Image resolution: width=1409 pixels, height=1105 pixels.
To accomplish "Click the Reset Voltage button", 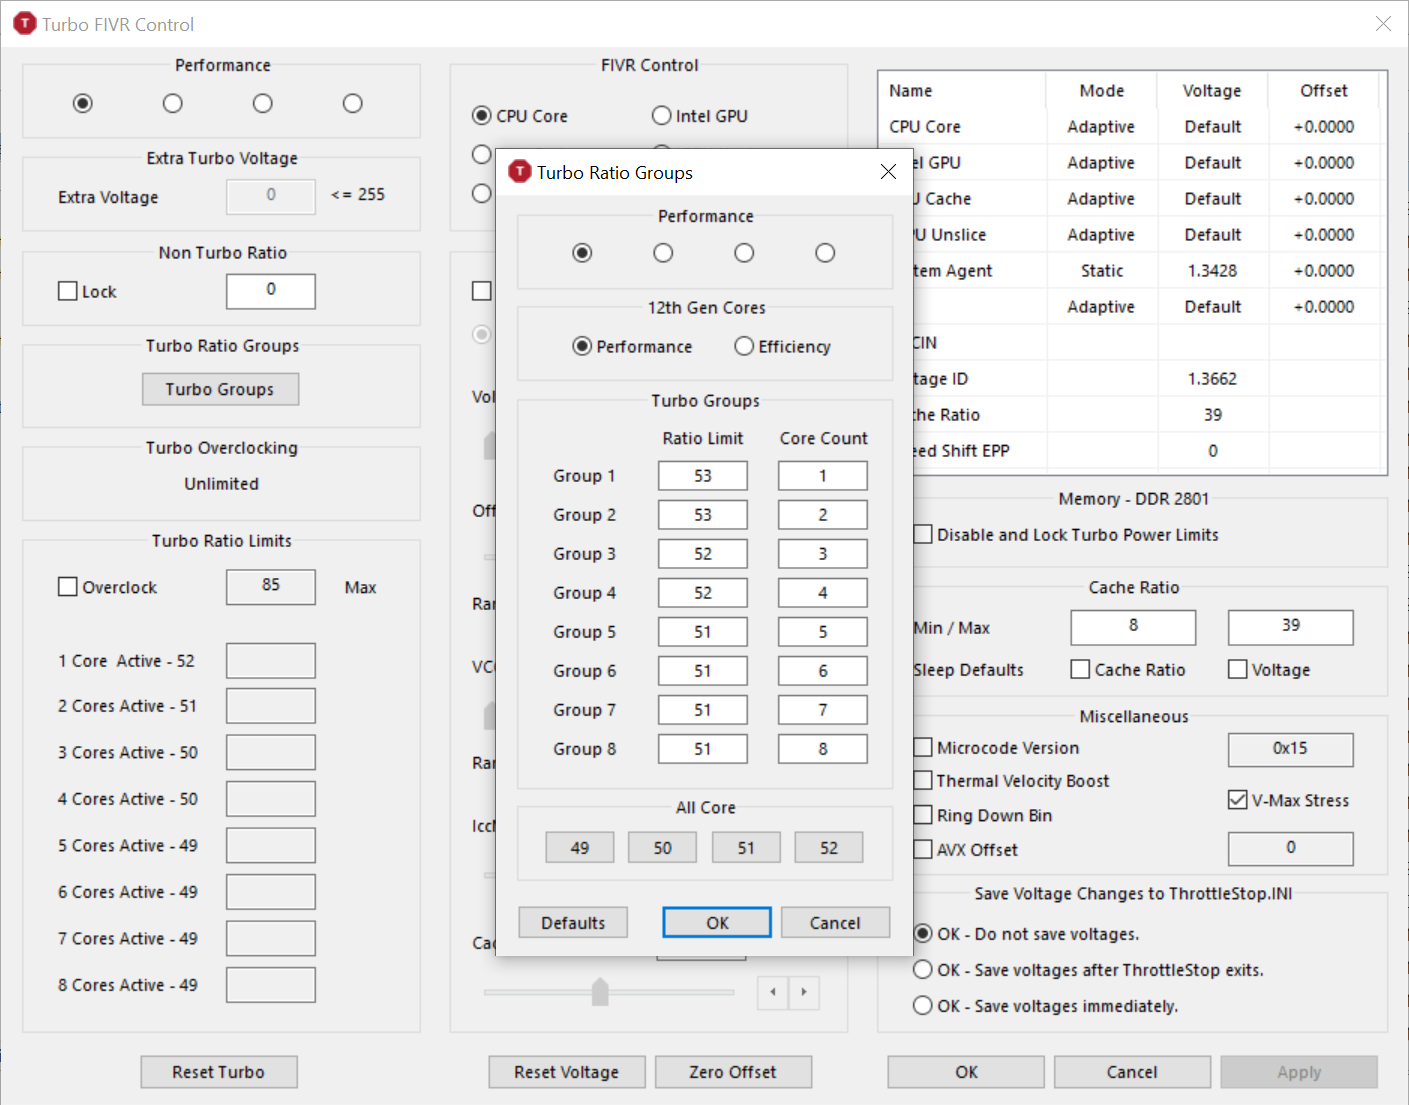I will coord(567,1072).
